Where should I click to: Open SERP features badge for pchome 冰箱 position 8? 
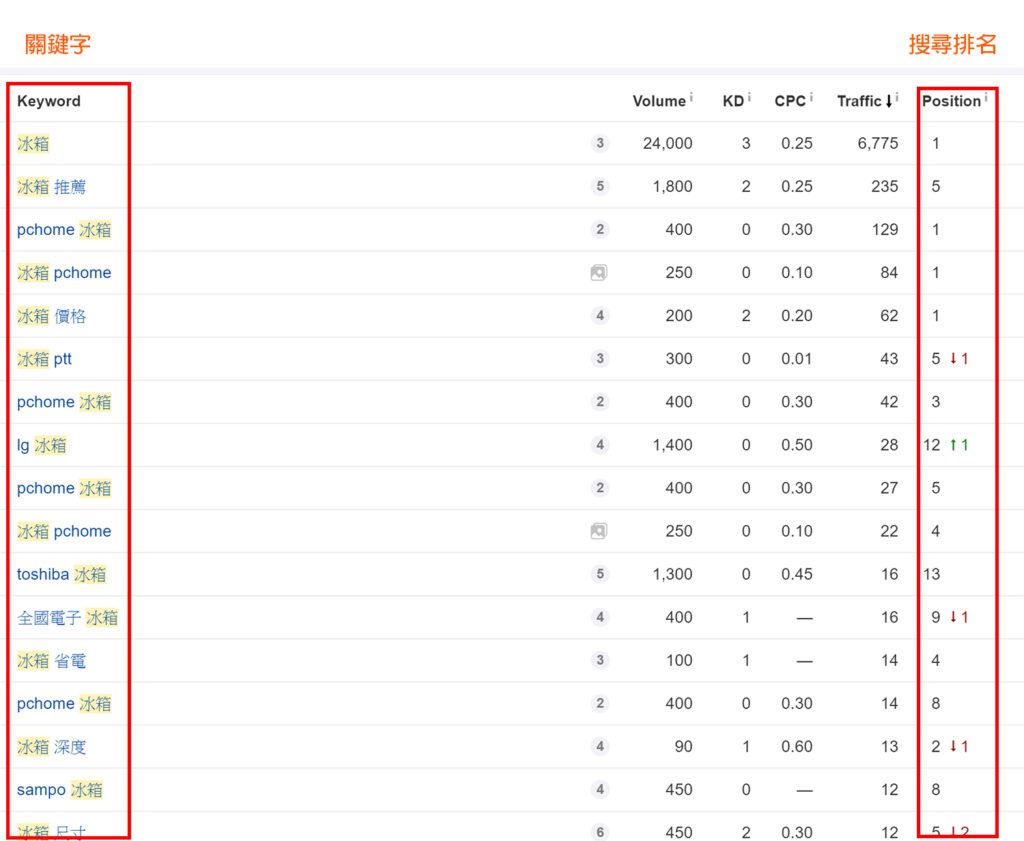pos(600,703)
